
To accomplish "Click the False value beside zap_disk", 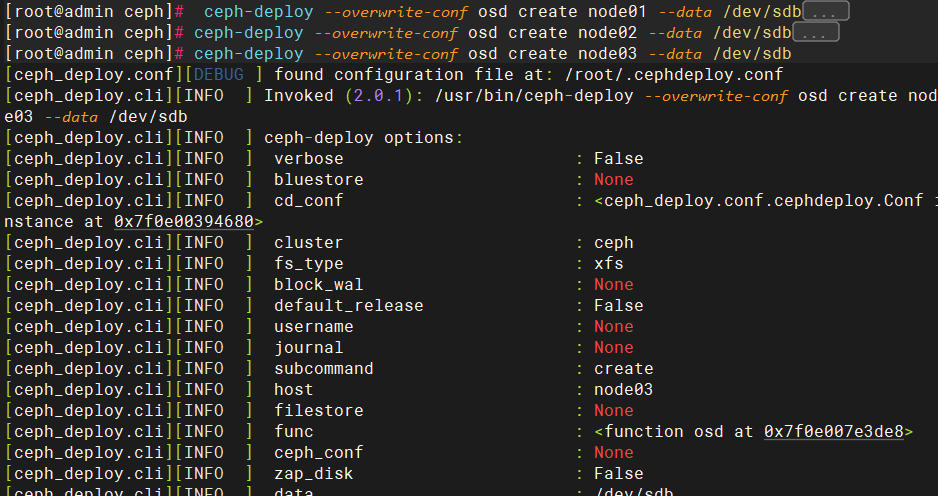I will tap(619, 473).
